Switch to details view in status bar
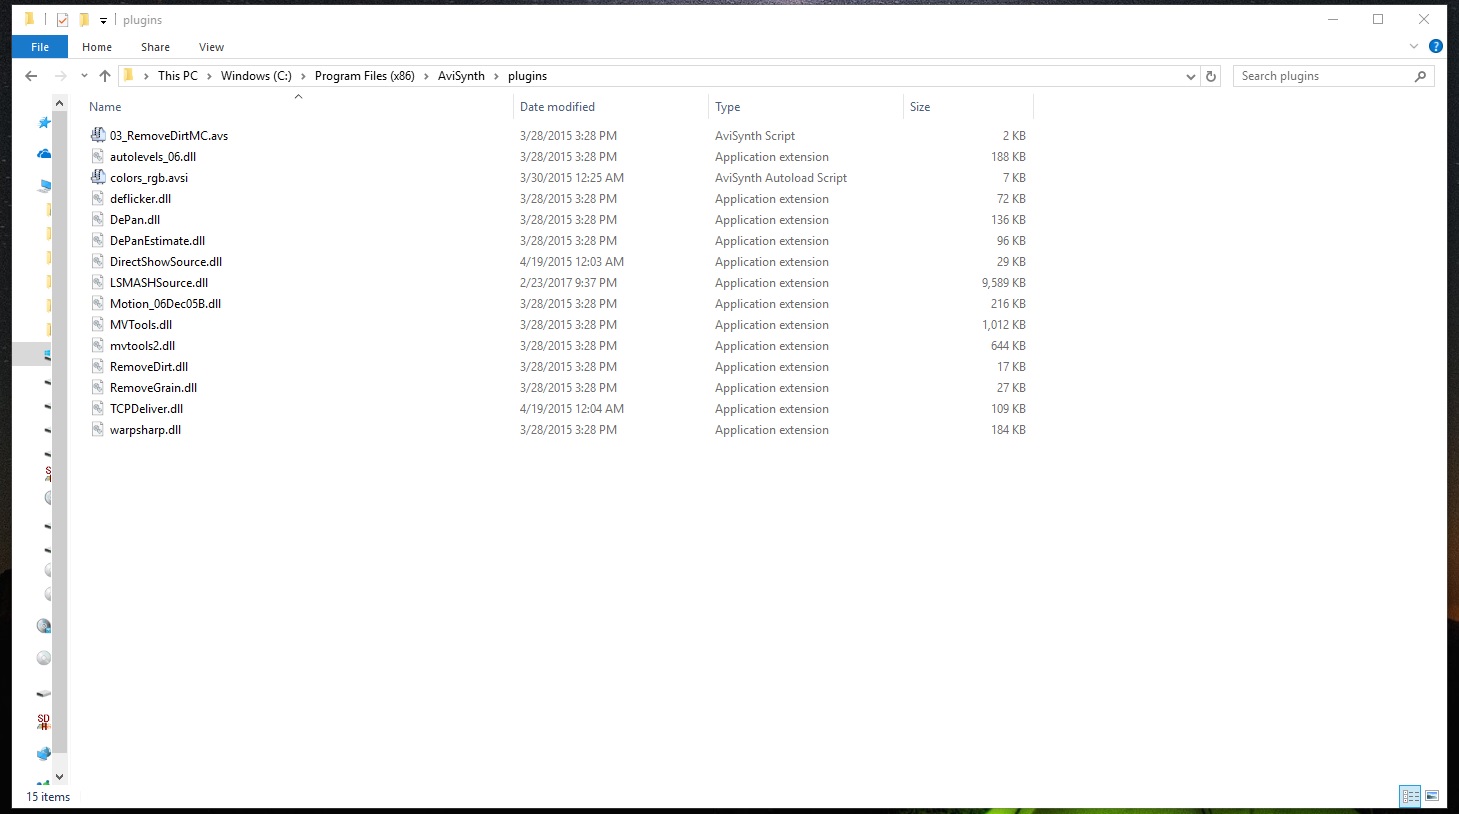Screen dimensions: 1459x814 click(x=1411, y=796)
